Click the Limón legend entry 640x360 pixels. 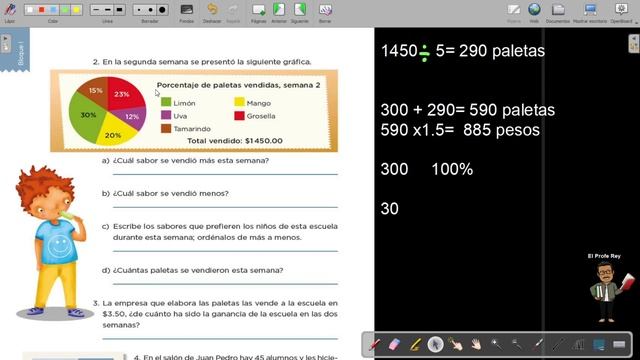click(178, 102)
